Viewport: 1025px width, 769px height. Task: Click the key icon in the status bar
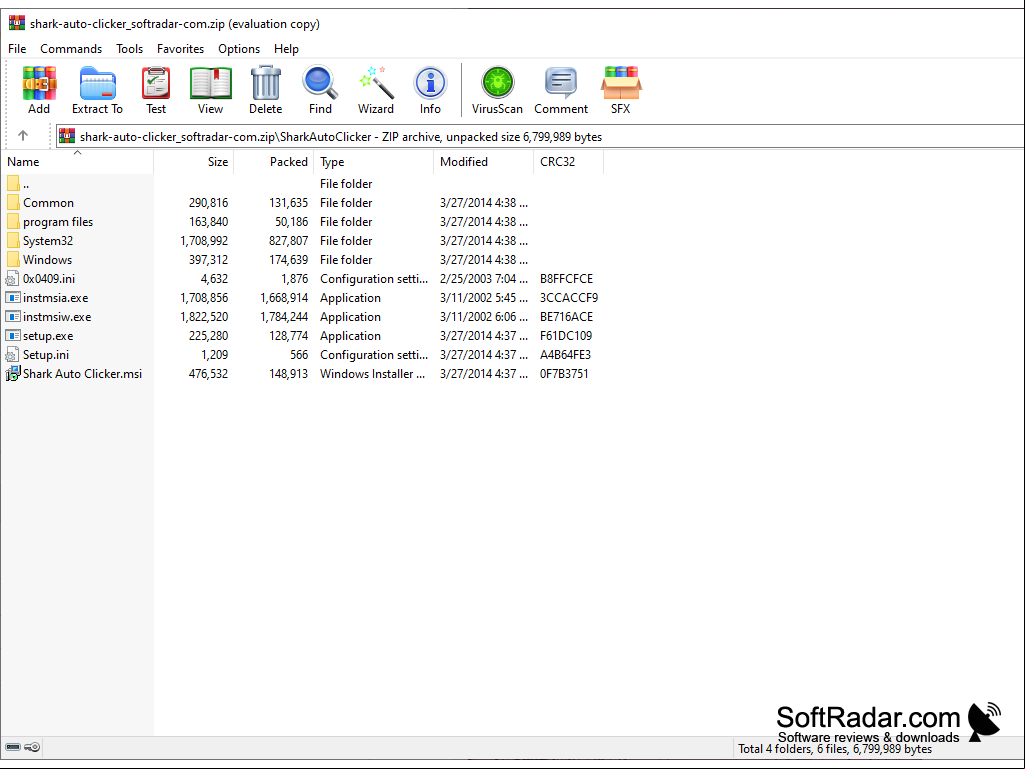tap(32, 747)
